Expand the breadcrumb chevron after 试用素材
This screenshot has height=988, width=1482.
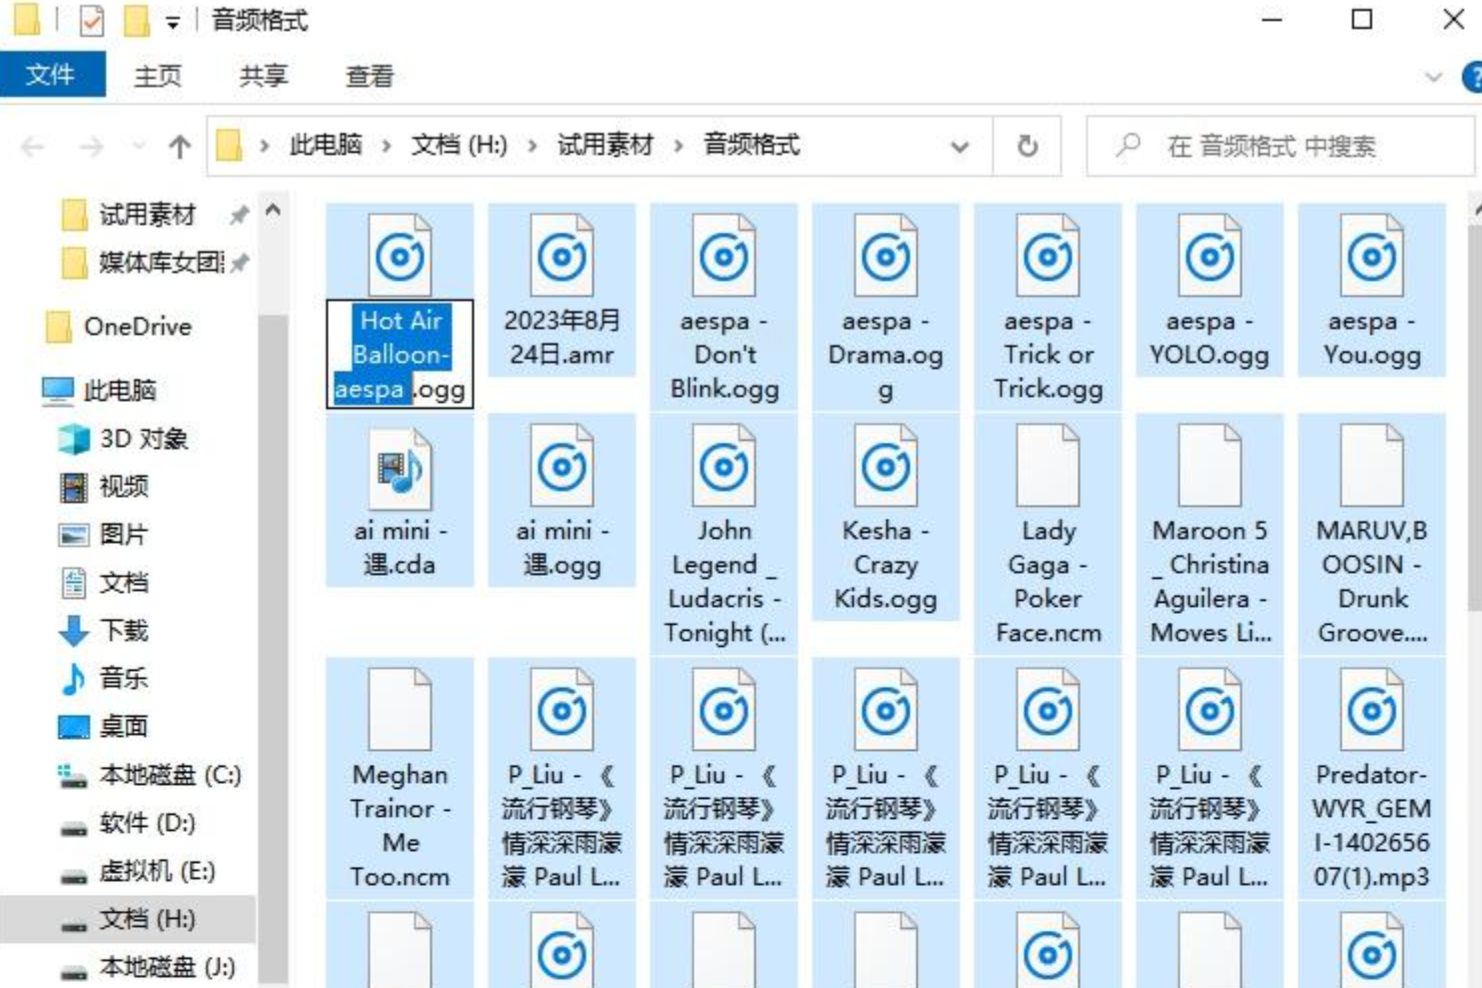678,146
